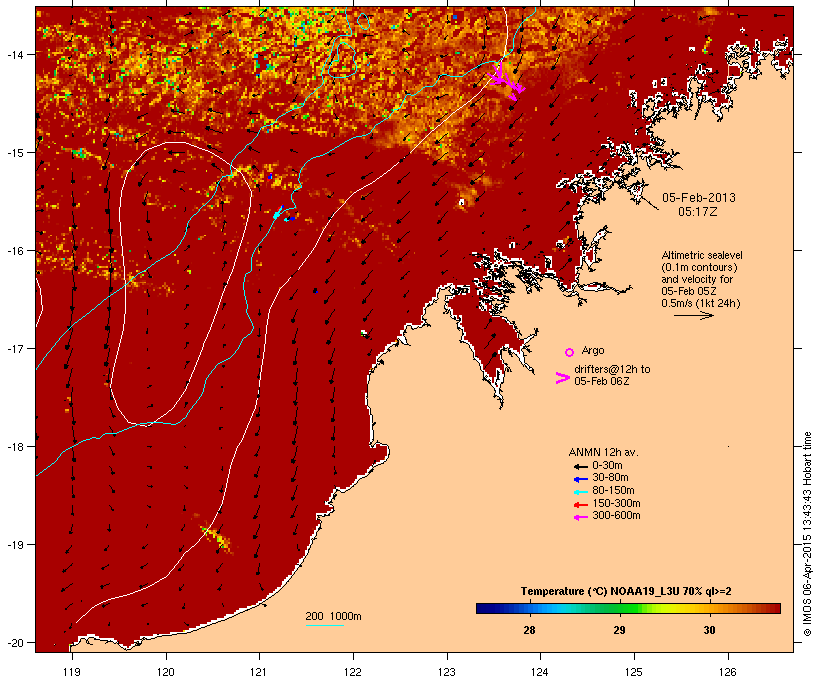Screen dimensions: 820x680
Task: Click the text 0.5m/s (1kt 24h)
Action: point(701,303)
